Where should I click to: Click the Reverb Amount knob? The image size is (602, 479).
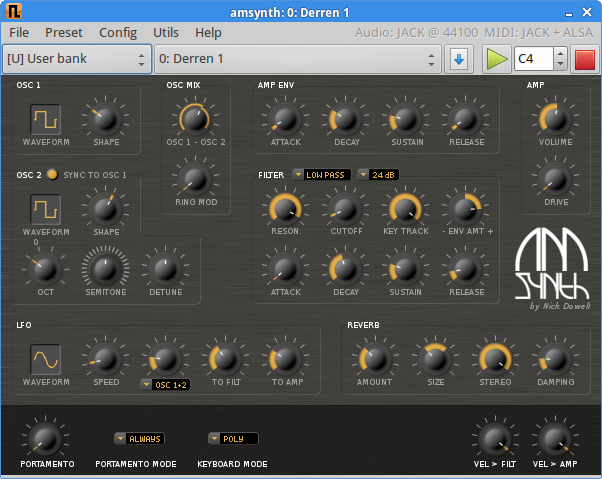pos(375,360)
